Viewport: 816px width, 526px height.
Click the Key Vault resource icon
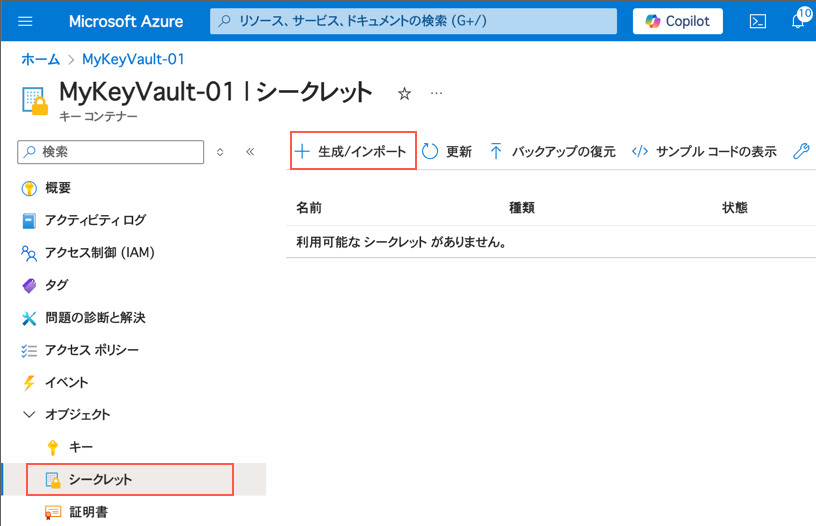[35, 101]
